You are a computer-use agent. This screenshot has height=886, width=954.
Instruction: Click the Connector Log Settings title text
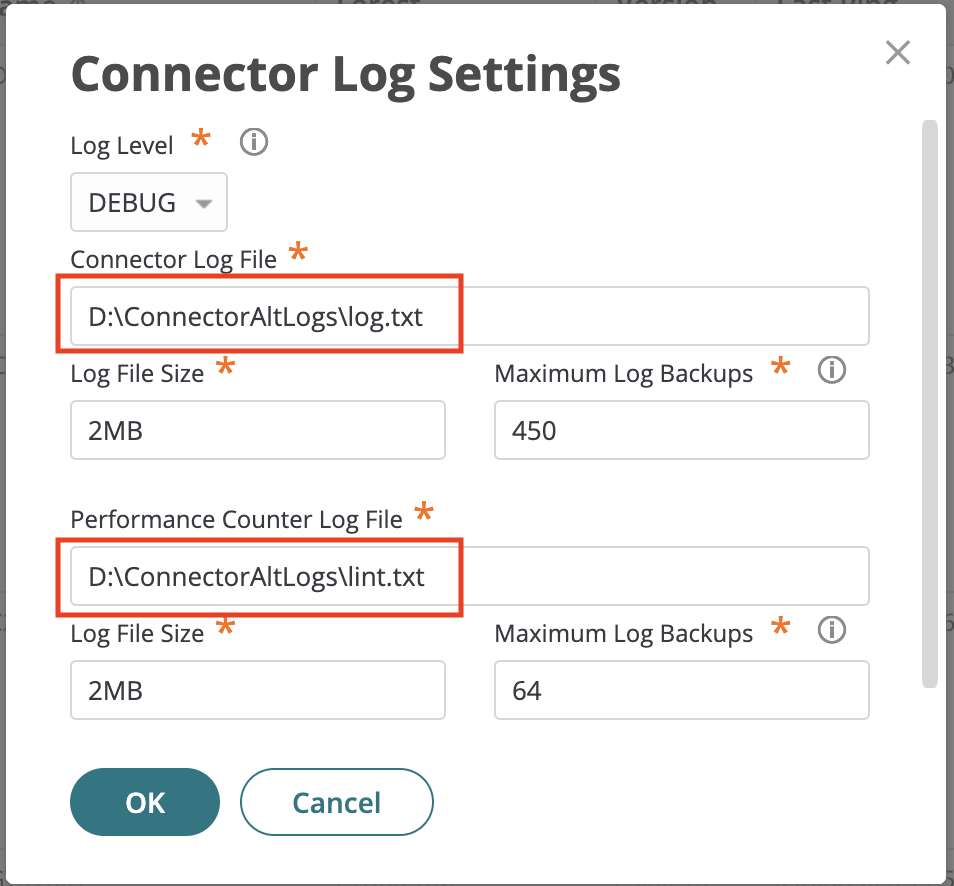[344, 73]
